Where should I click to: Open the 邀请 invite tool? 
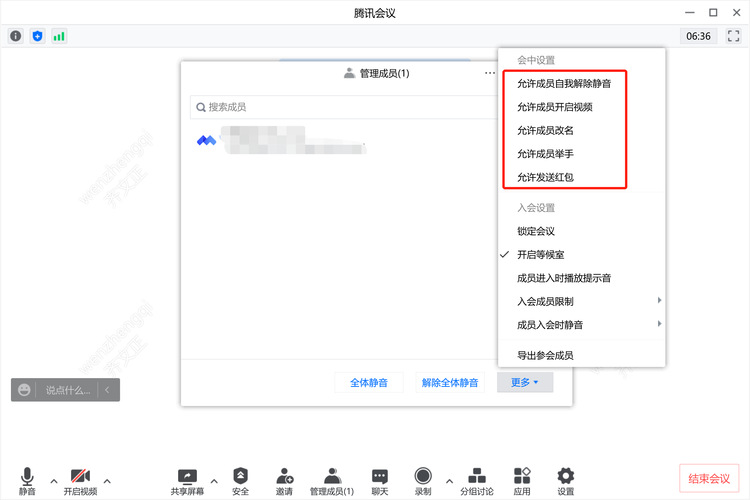coord(285,481)
